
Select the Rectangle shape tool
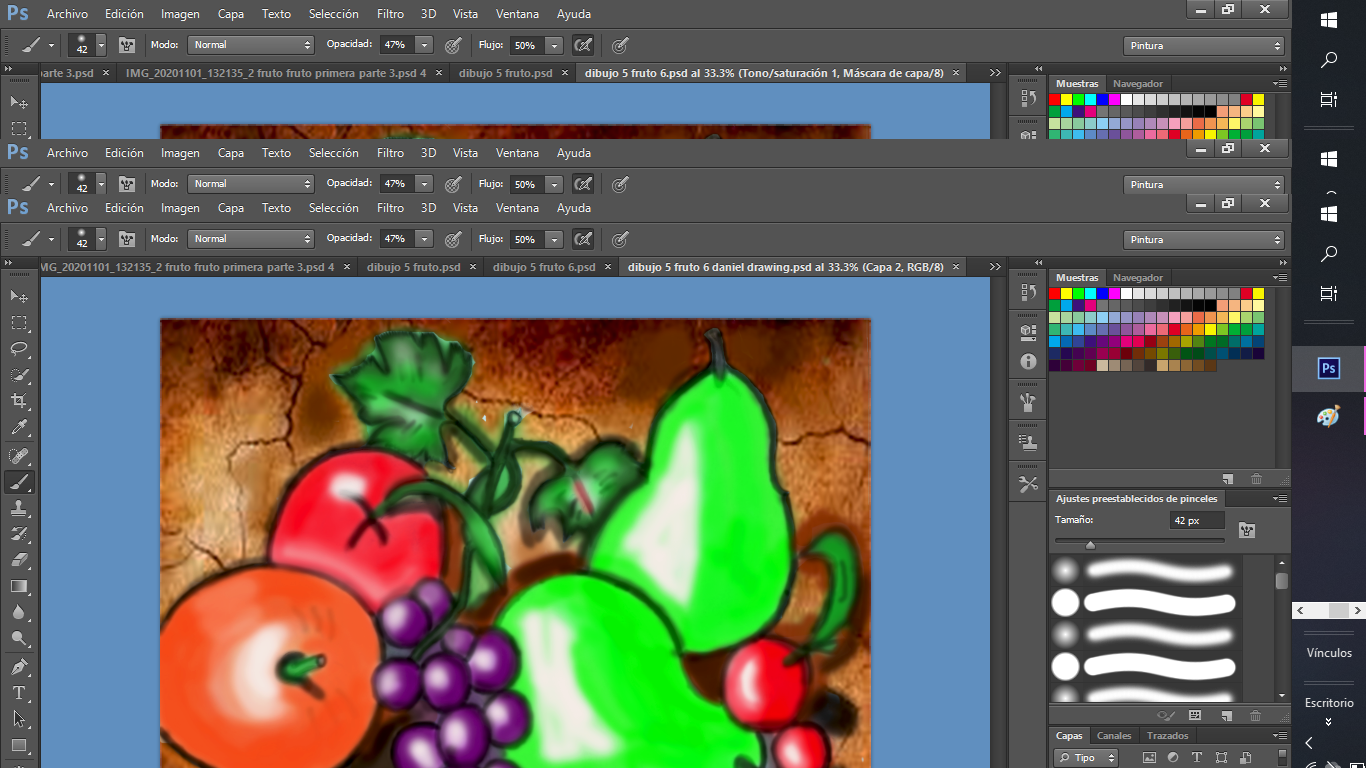point(19,745)
